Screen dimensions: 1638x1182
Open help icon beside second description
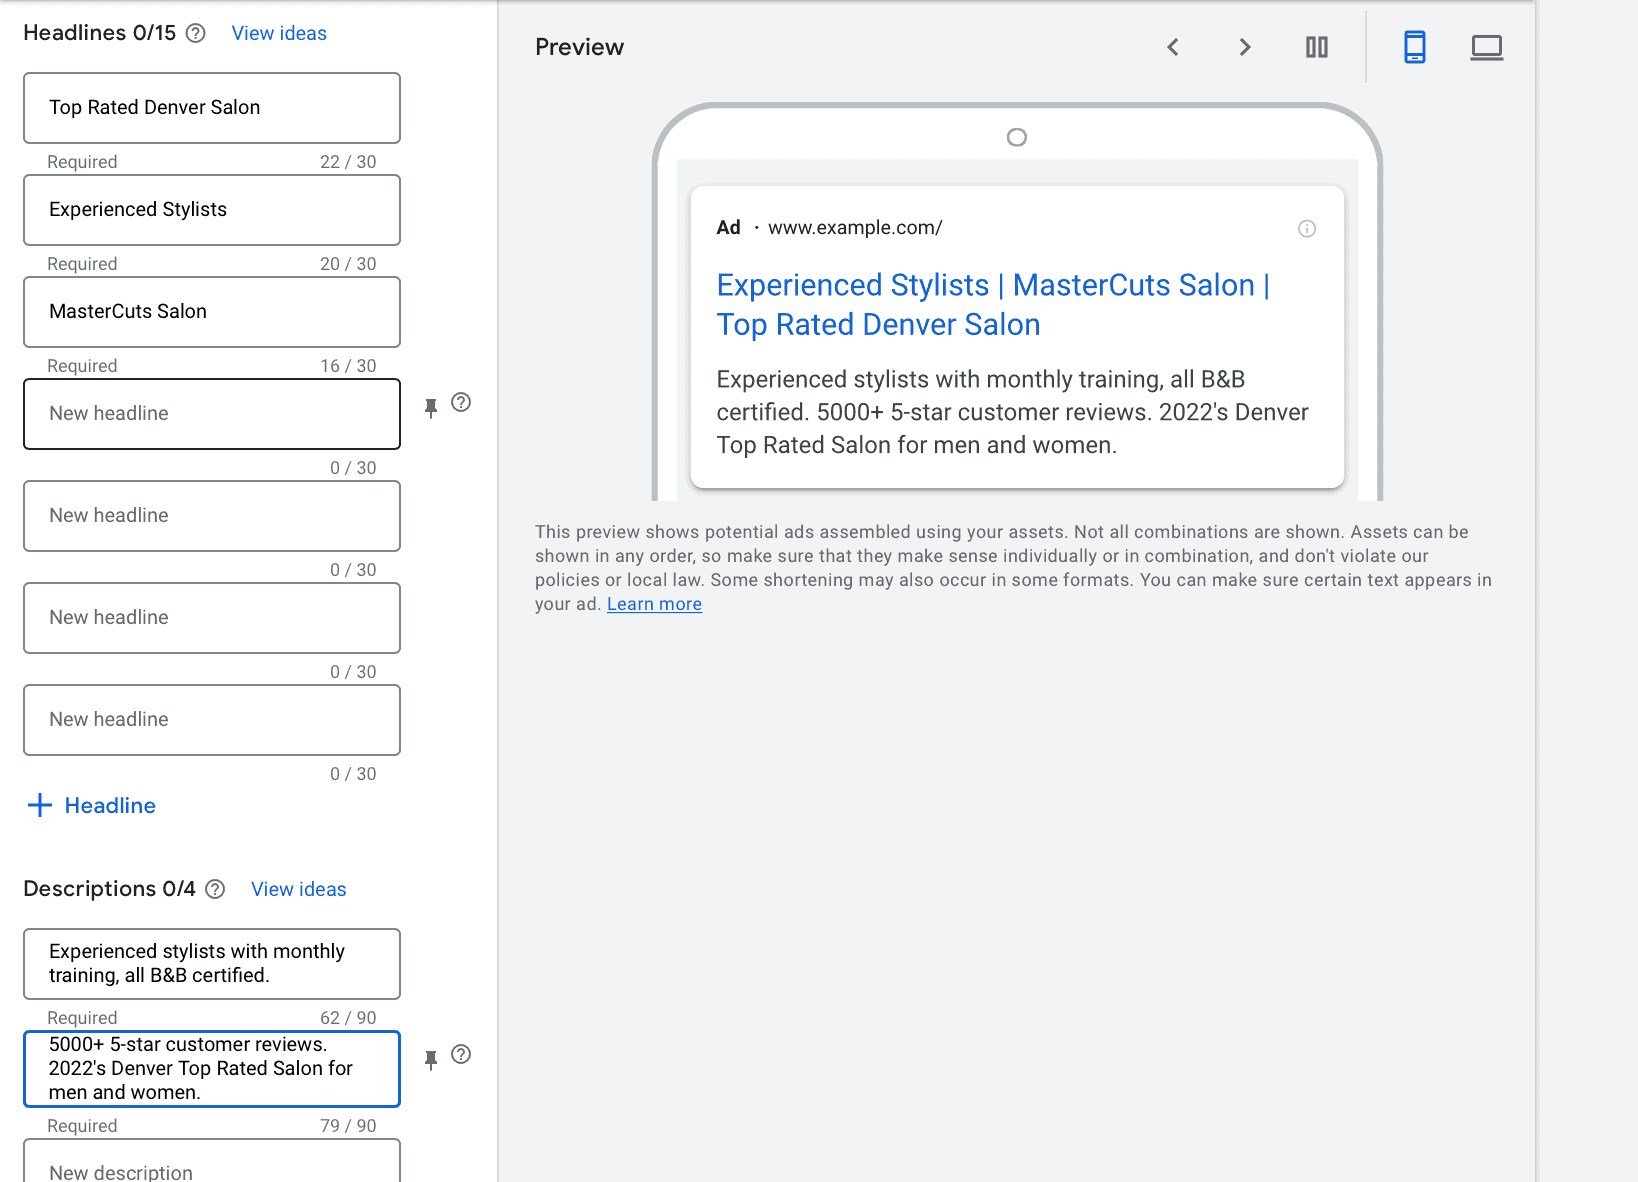[x=461, y=1054]
